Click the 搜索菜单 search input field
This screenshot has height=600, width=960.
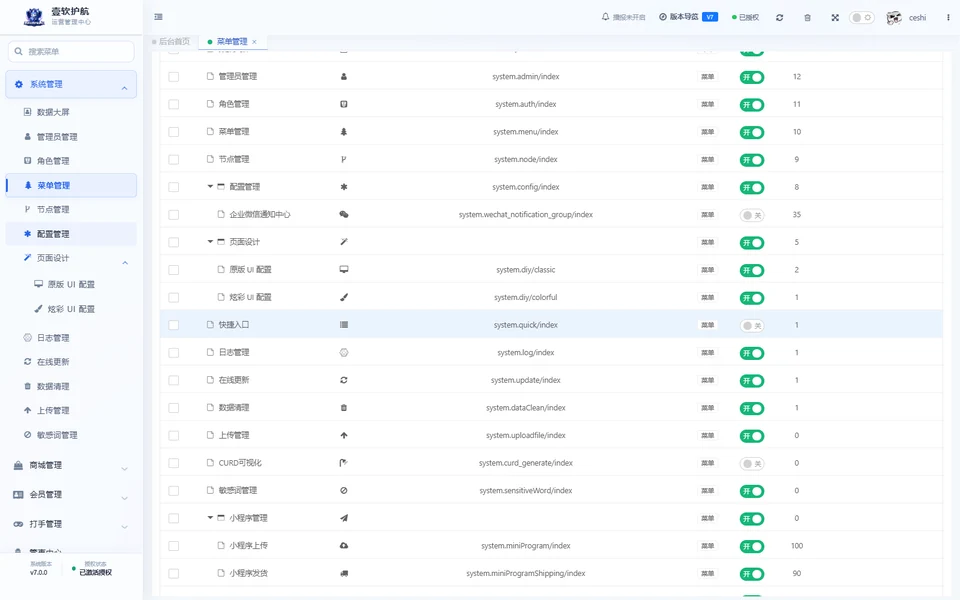coord(71,51)
